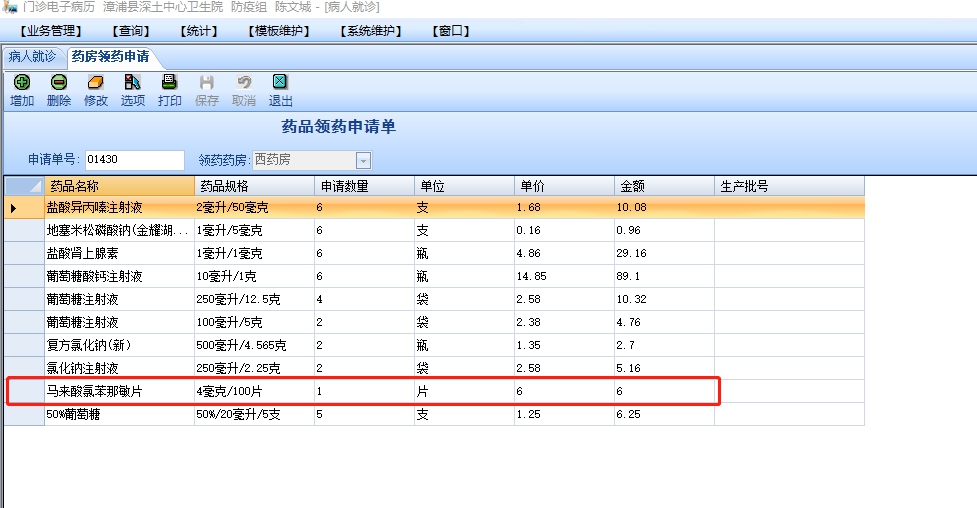Viewport: 977px width, 508px height.
Task: Click the 500毫升/4.565克 specification cell
Action: (x=254, y=345)
